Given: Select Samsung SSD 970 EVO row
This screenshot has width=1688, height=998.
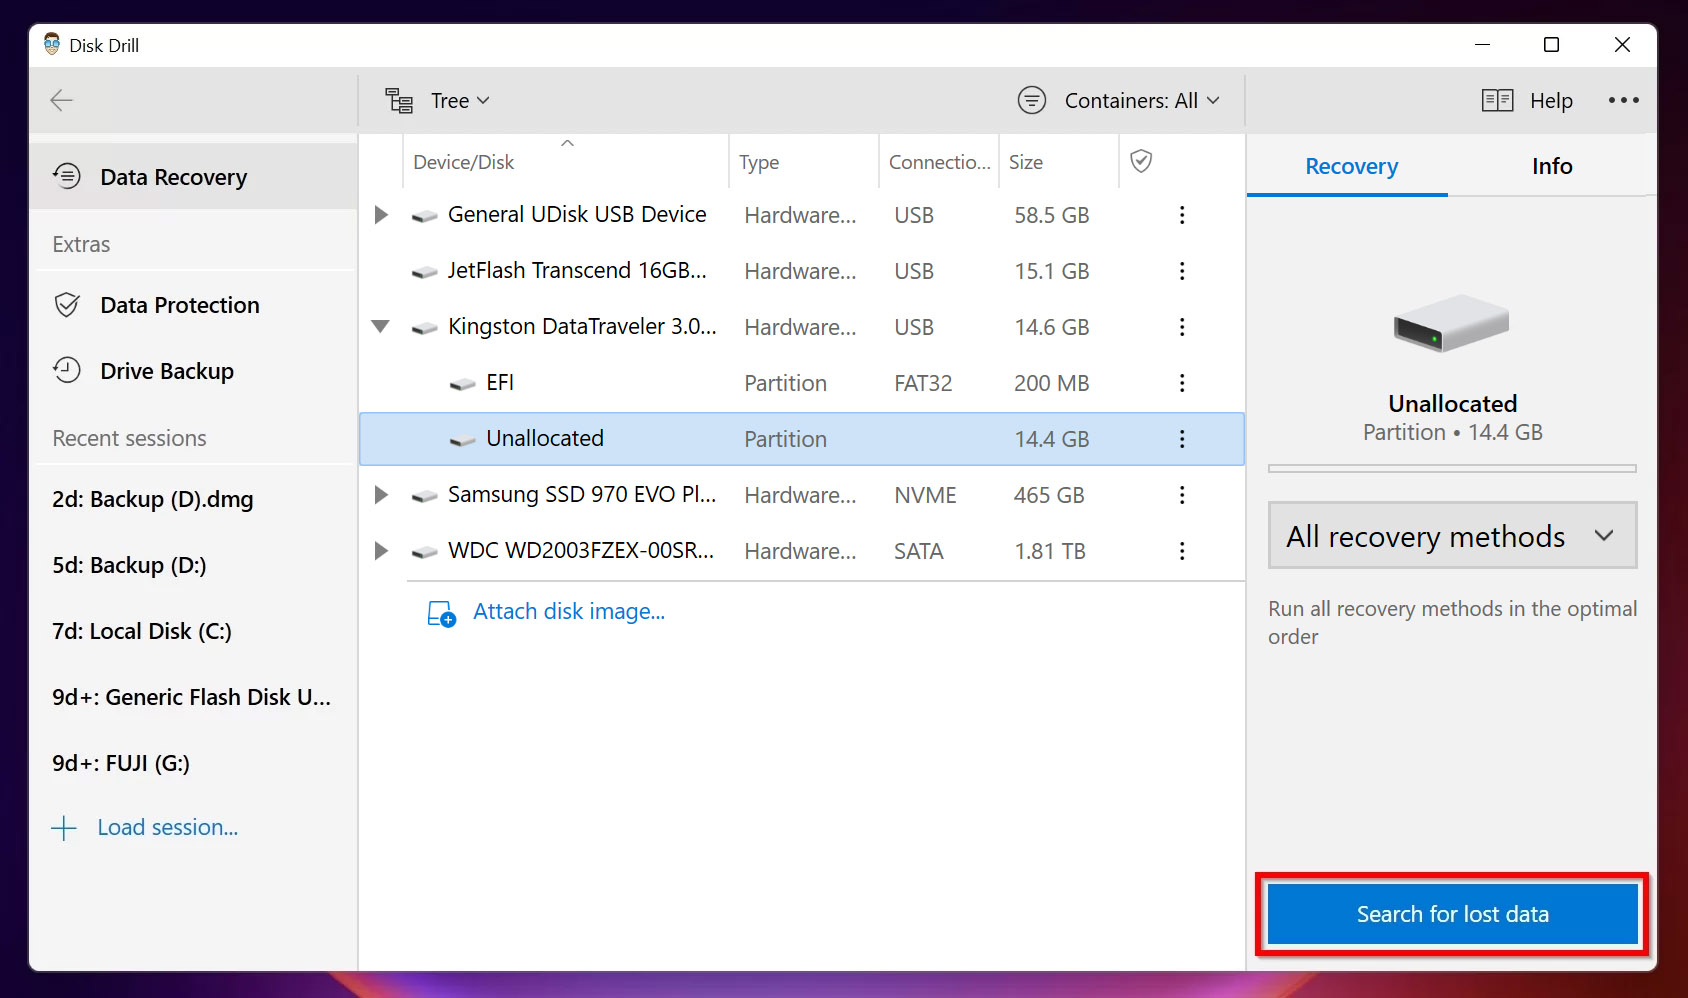Looking at the screenshot, I should click(x=802, y=495).
